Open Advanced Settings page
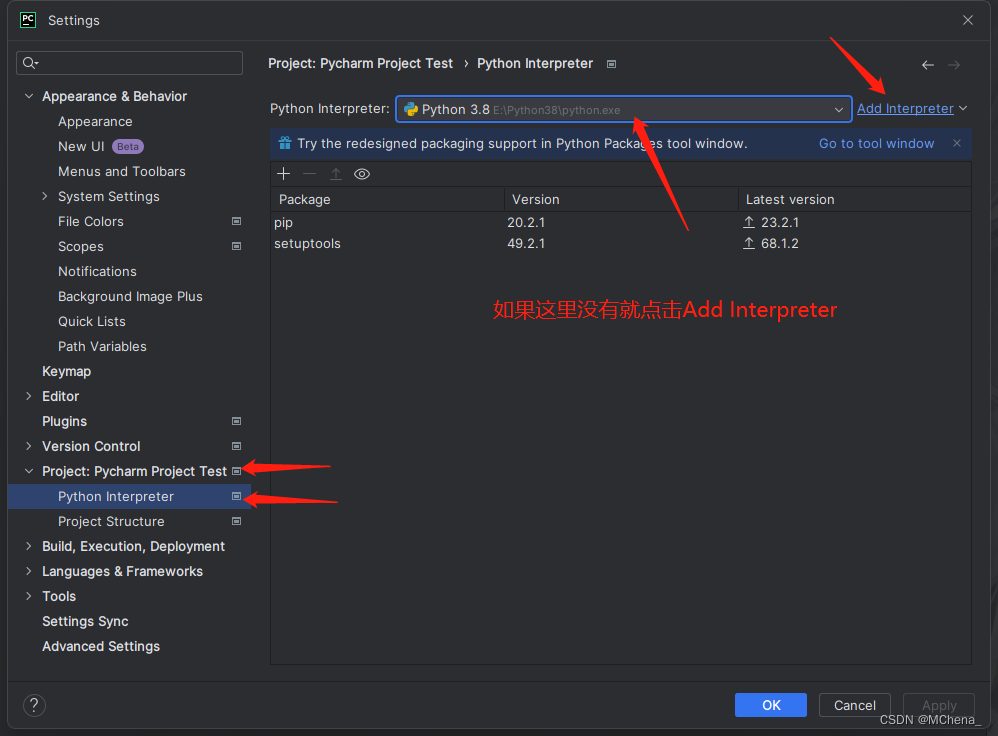Screen dimensions: 998x736 pyautogui.click(x=101, y=646)
